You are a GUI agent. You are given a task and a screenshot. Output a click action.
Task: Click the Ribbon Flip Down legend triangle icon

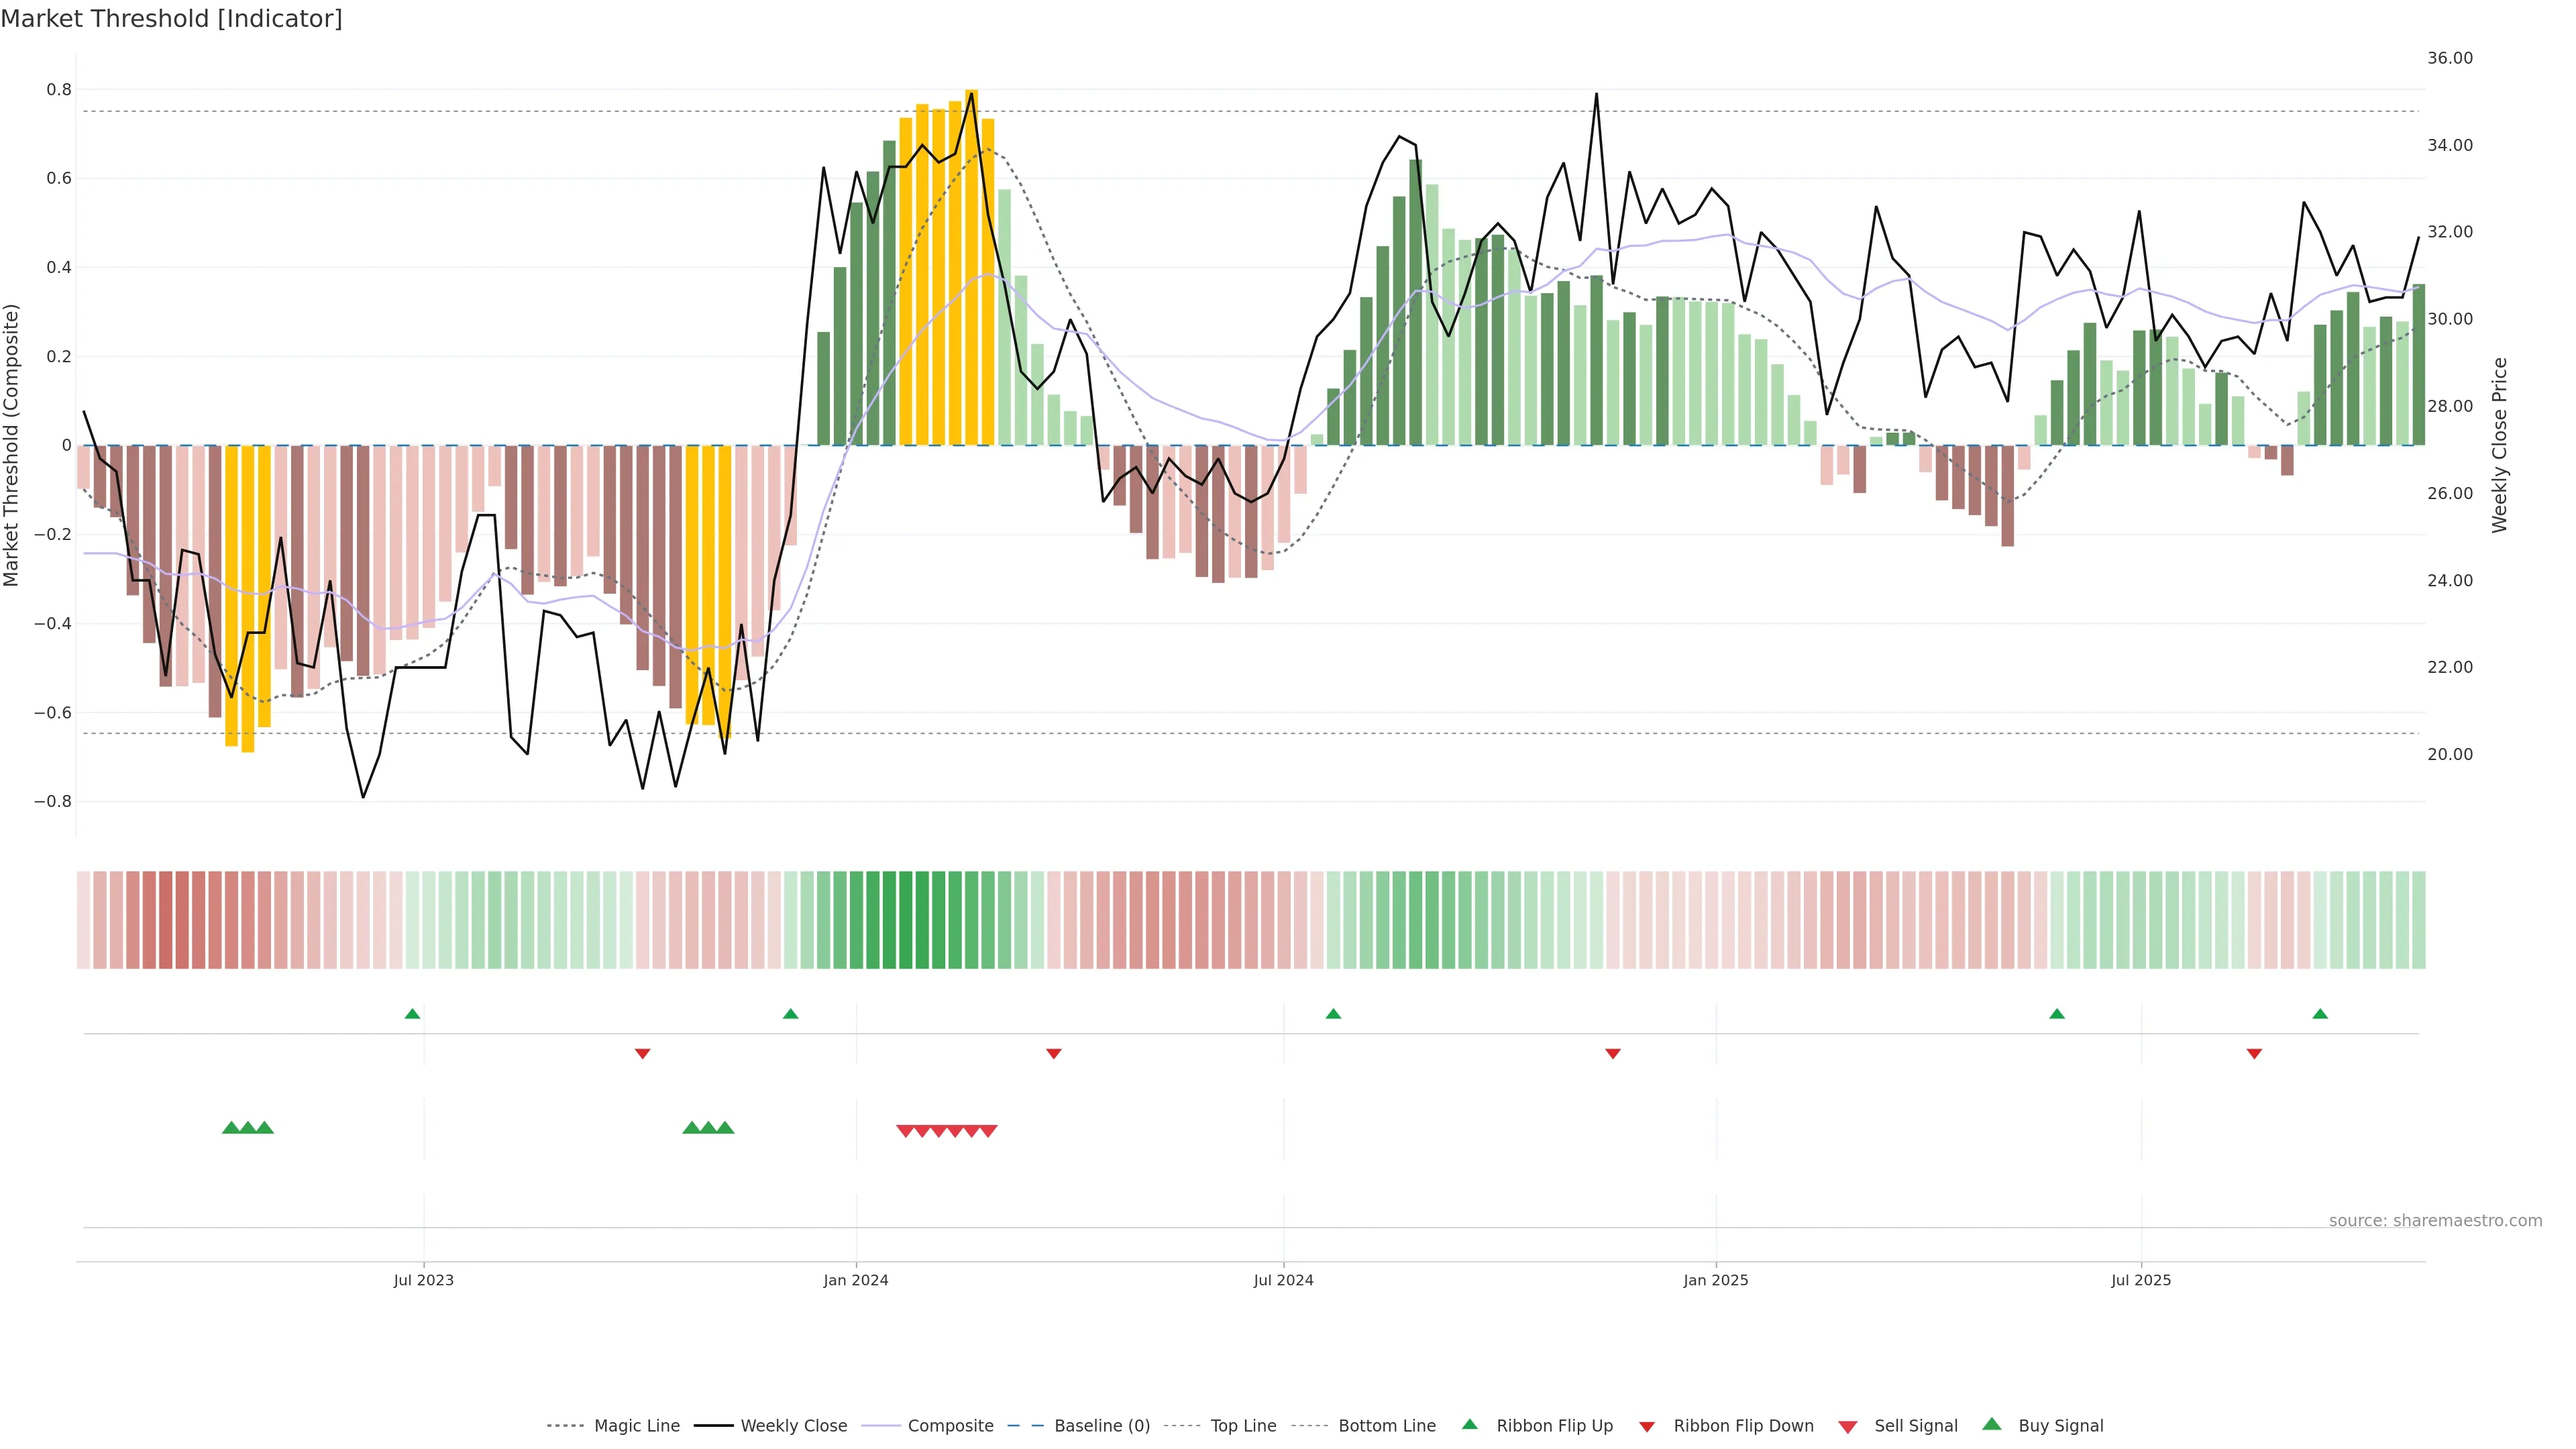[1646, 1427]
